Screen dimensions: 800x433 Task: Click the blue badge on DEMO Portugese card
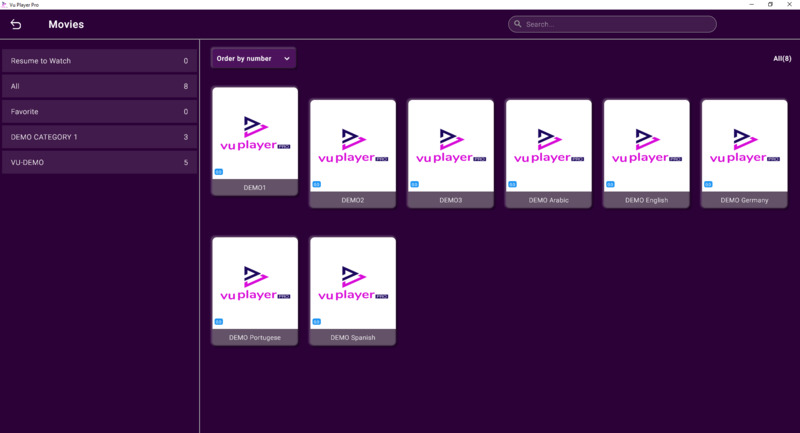click(218, 322)
